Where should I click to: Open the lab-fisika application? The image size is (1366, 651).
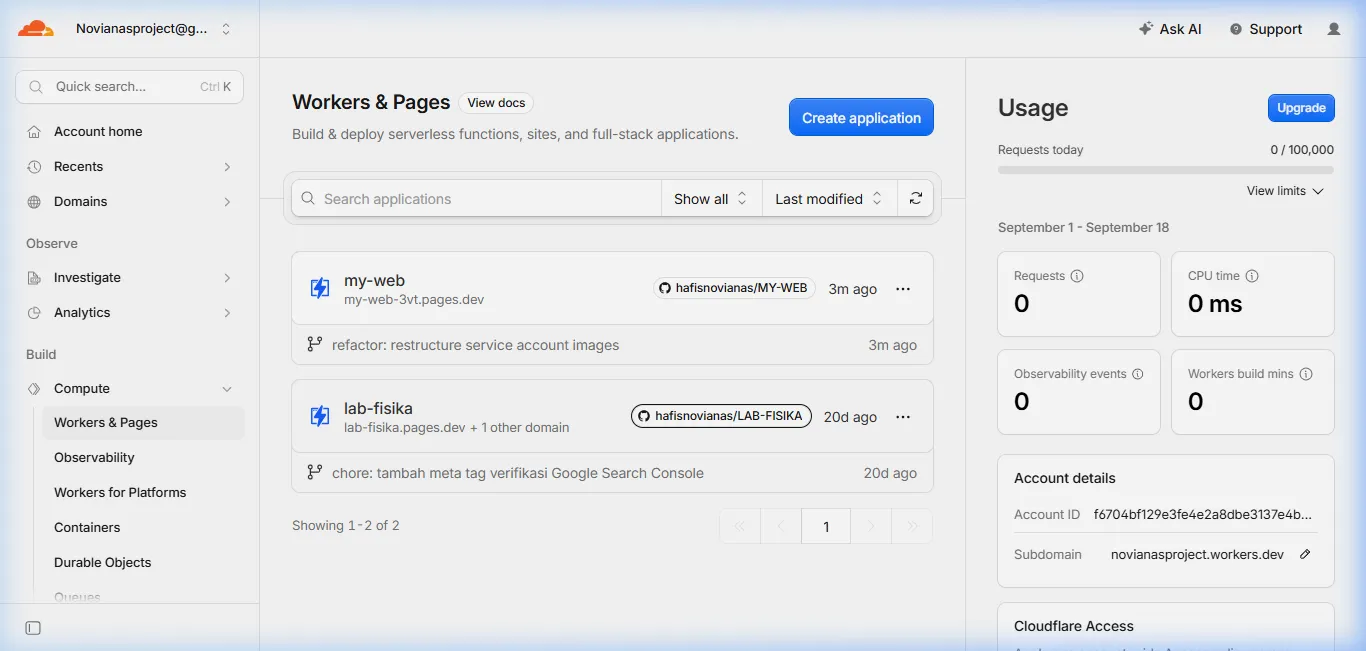[378, 408]
